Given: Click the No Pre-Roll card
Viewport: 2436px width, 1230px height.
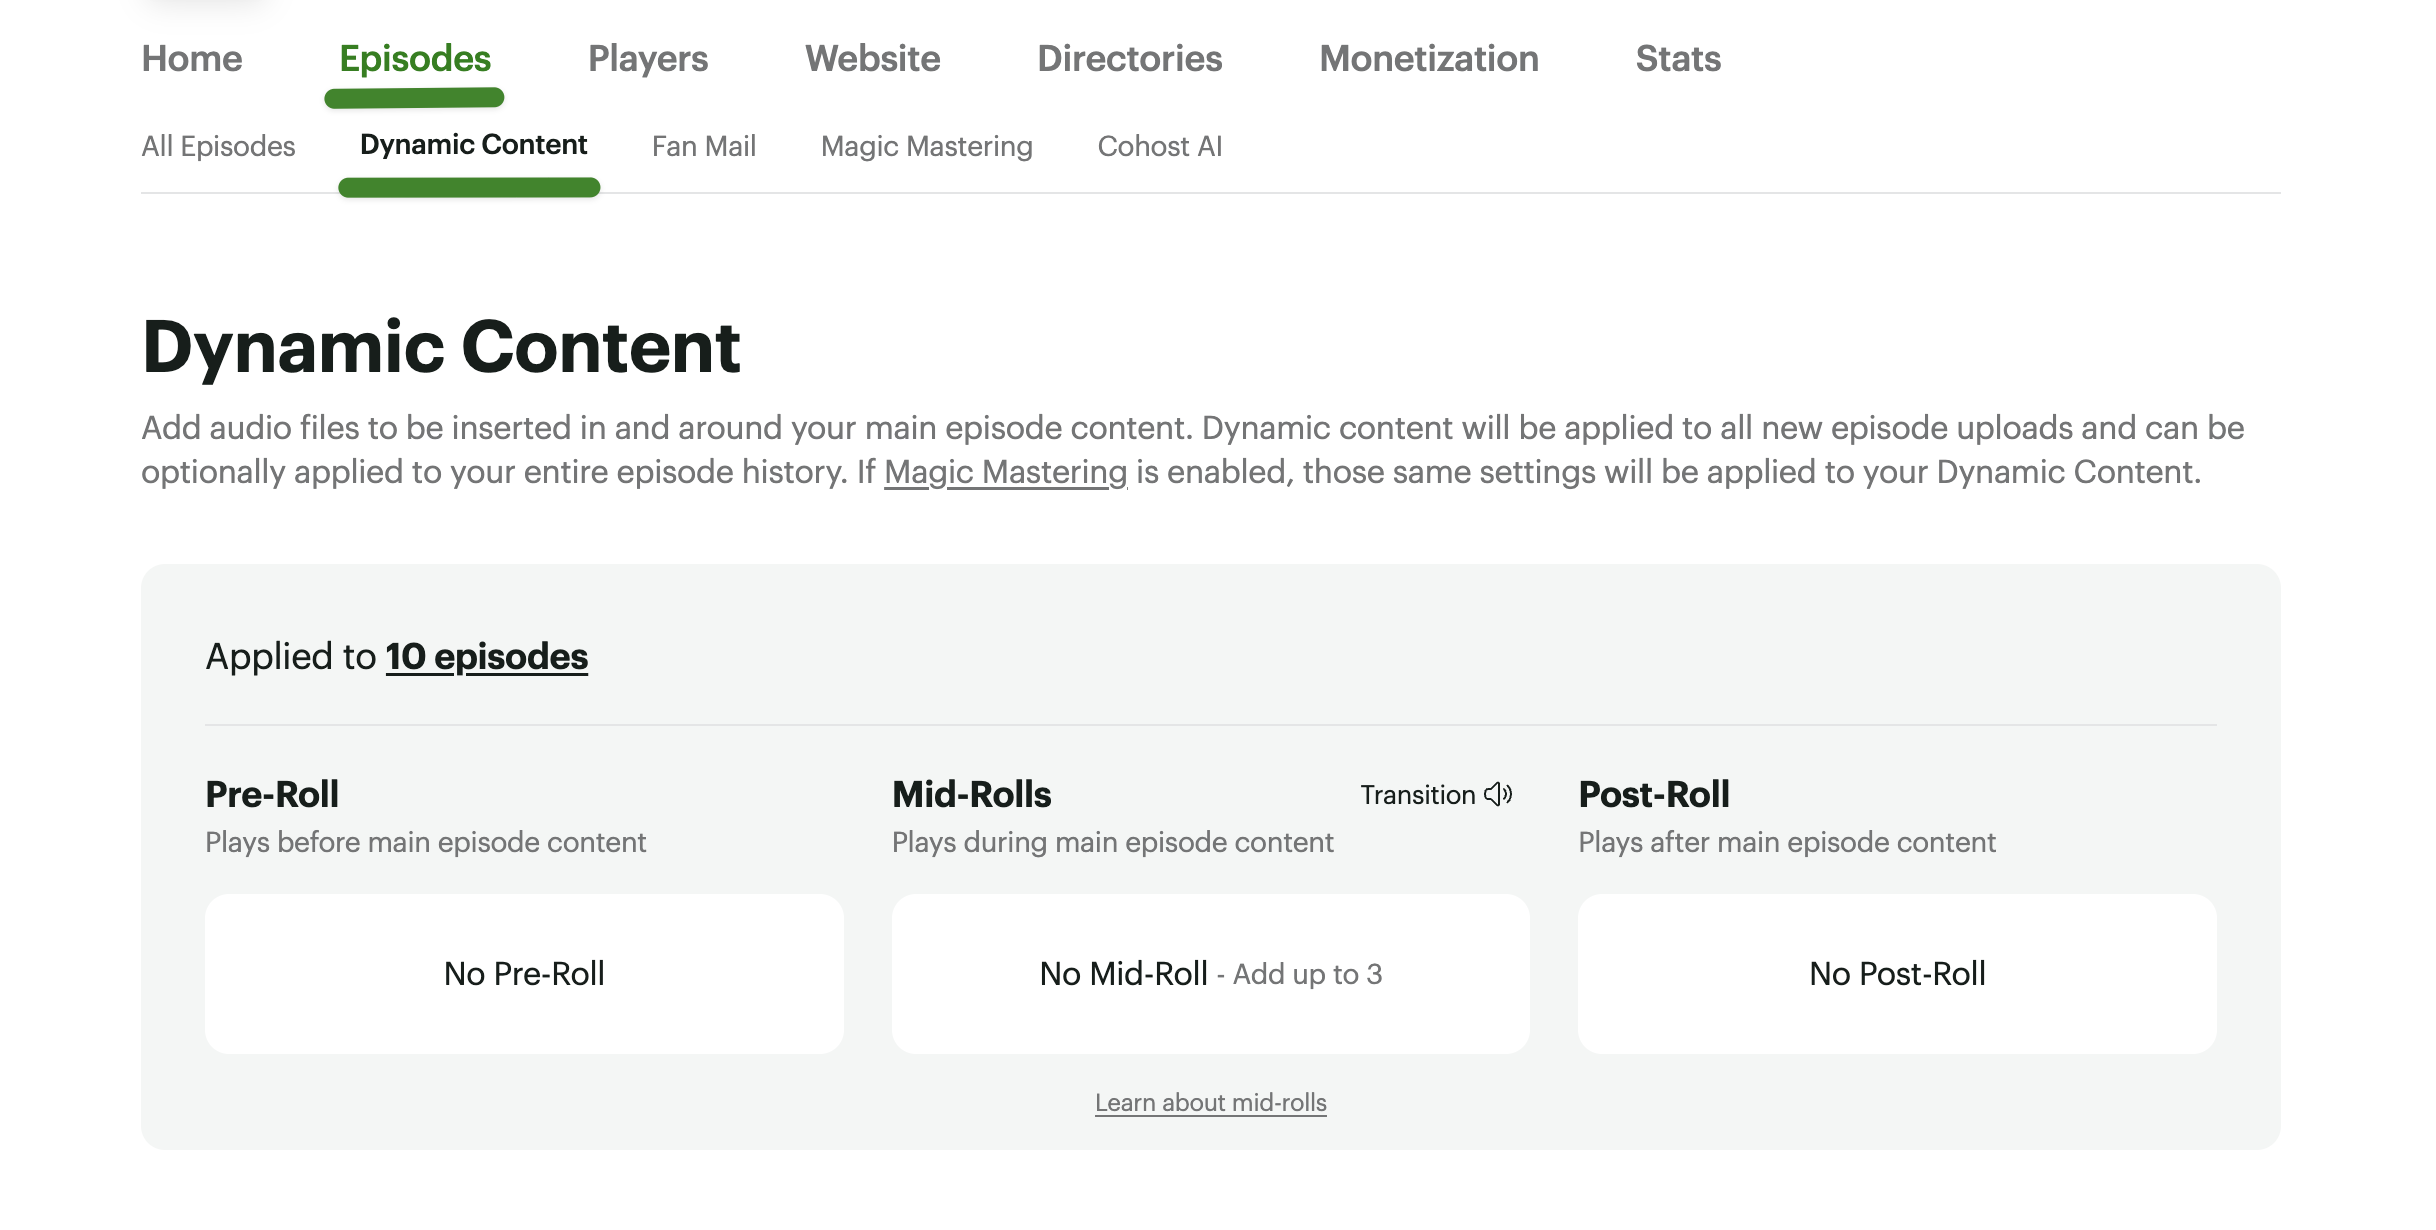Looking at the screenshot, I should [524, 974].
